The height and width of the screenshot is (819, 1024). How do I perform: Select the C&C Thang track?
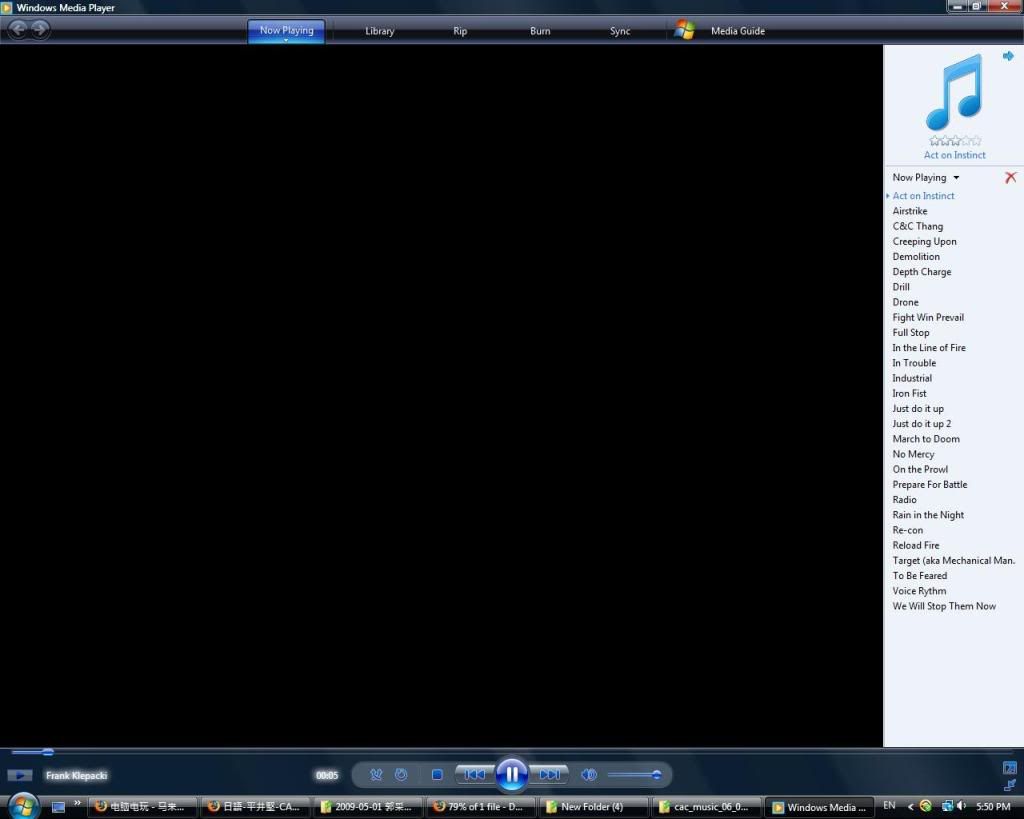(x=918, y=226)
